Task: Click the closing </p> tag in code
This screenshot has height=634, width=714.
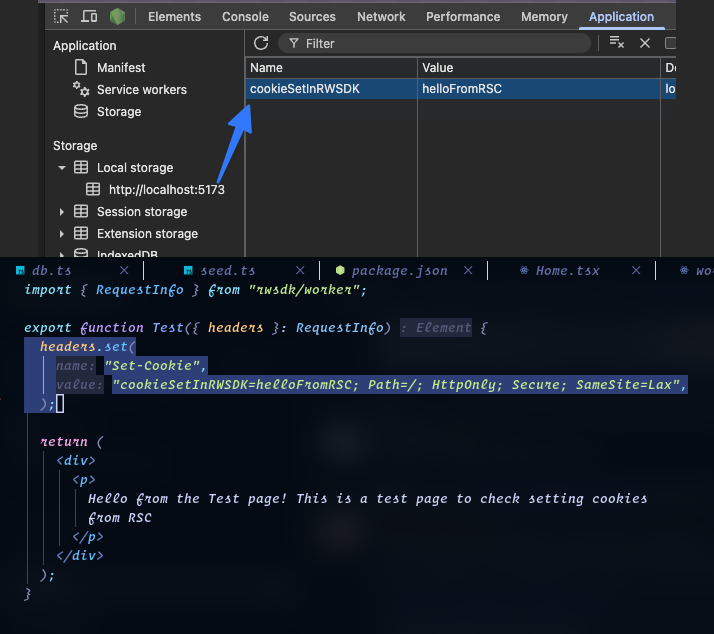Action: pyautogui.click(x=88, y=537)
